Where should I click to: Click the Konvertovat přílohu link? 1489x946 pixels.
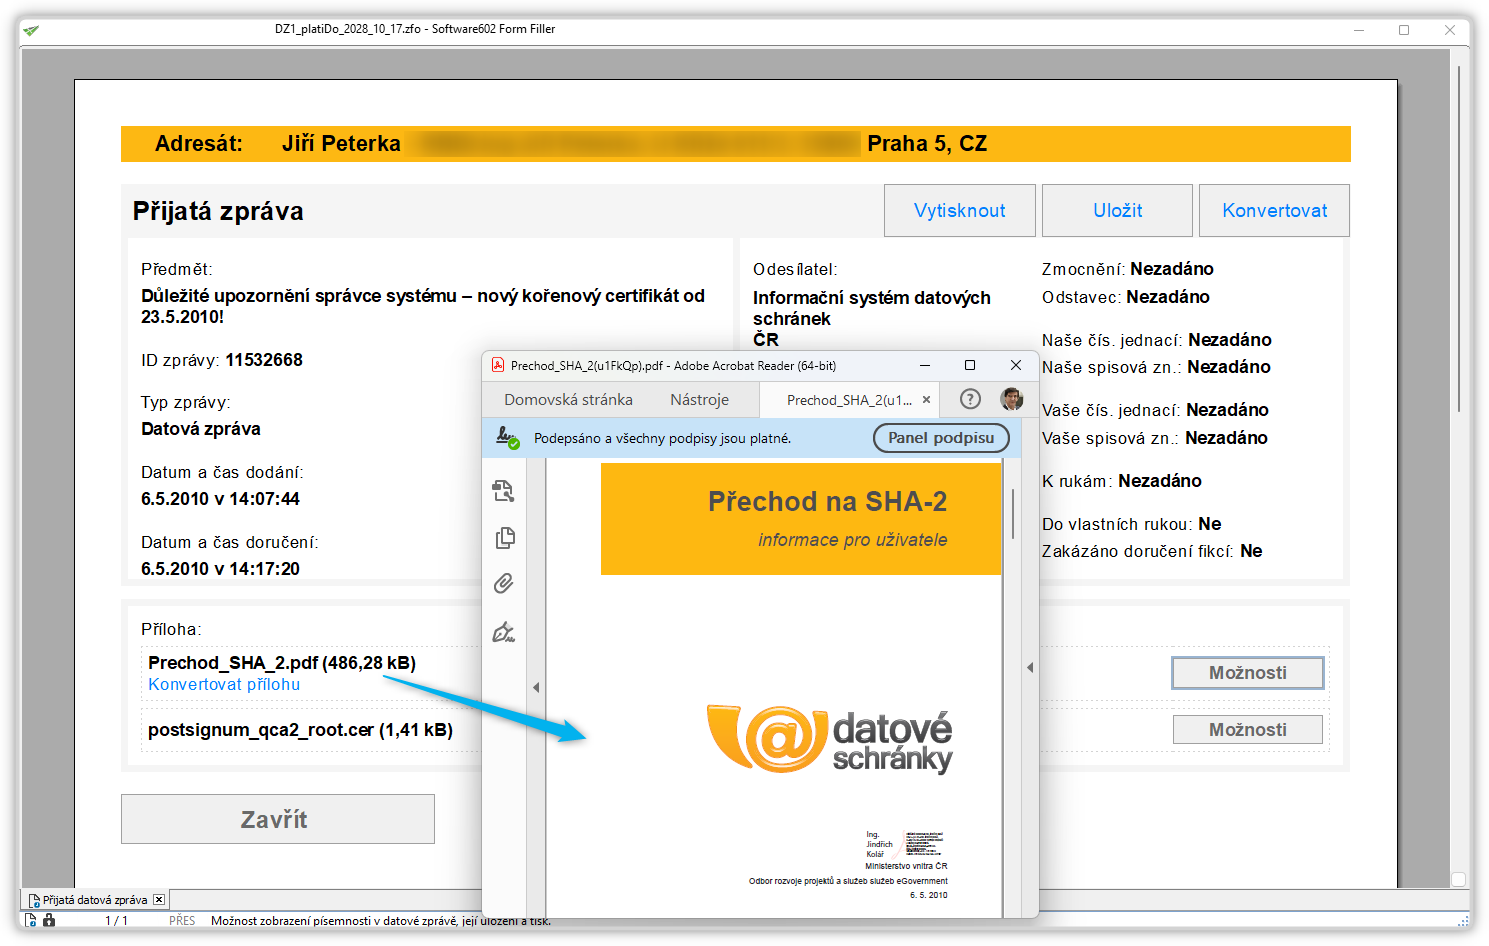pyautogui.click(x=224, y=685)
